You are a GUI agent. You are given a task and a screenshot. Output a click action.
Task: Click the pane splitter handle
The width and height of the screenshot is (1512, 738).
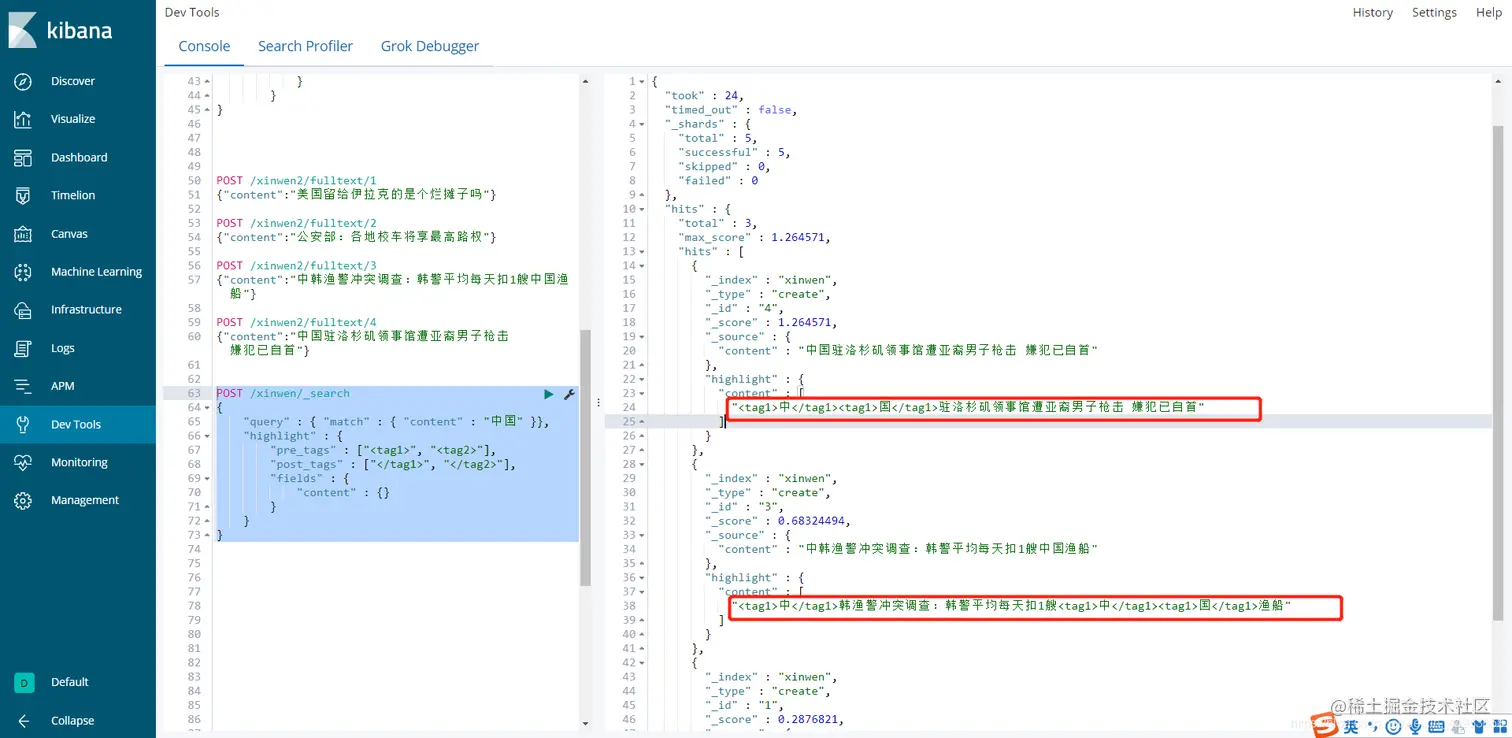coord(597,402)
